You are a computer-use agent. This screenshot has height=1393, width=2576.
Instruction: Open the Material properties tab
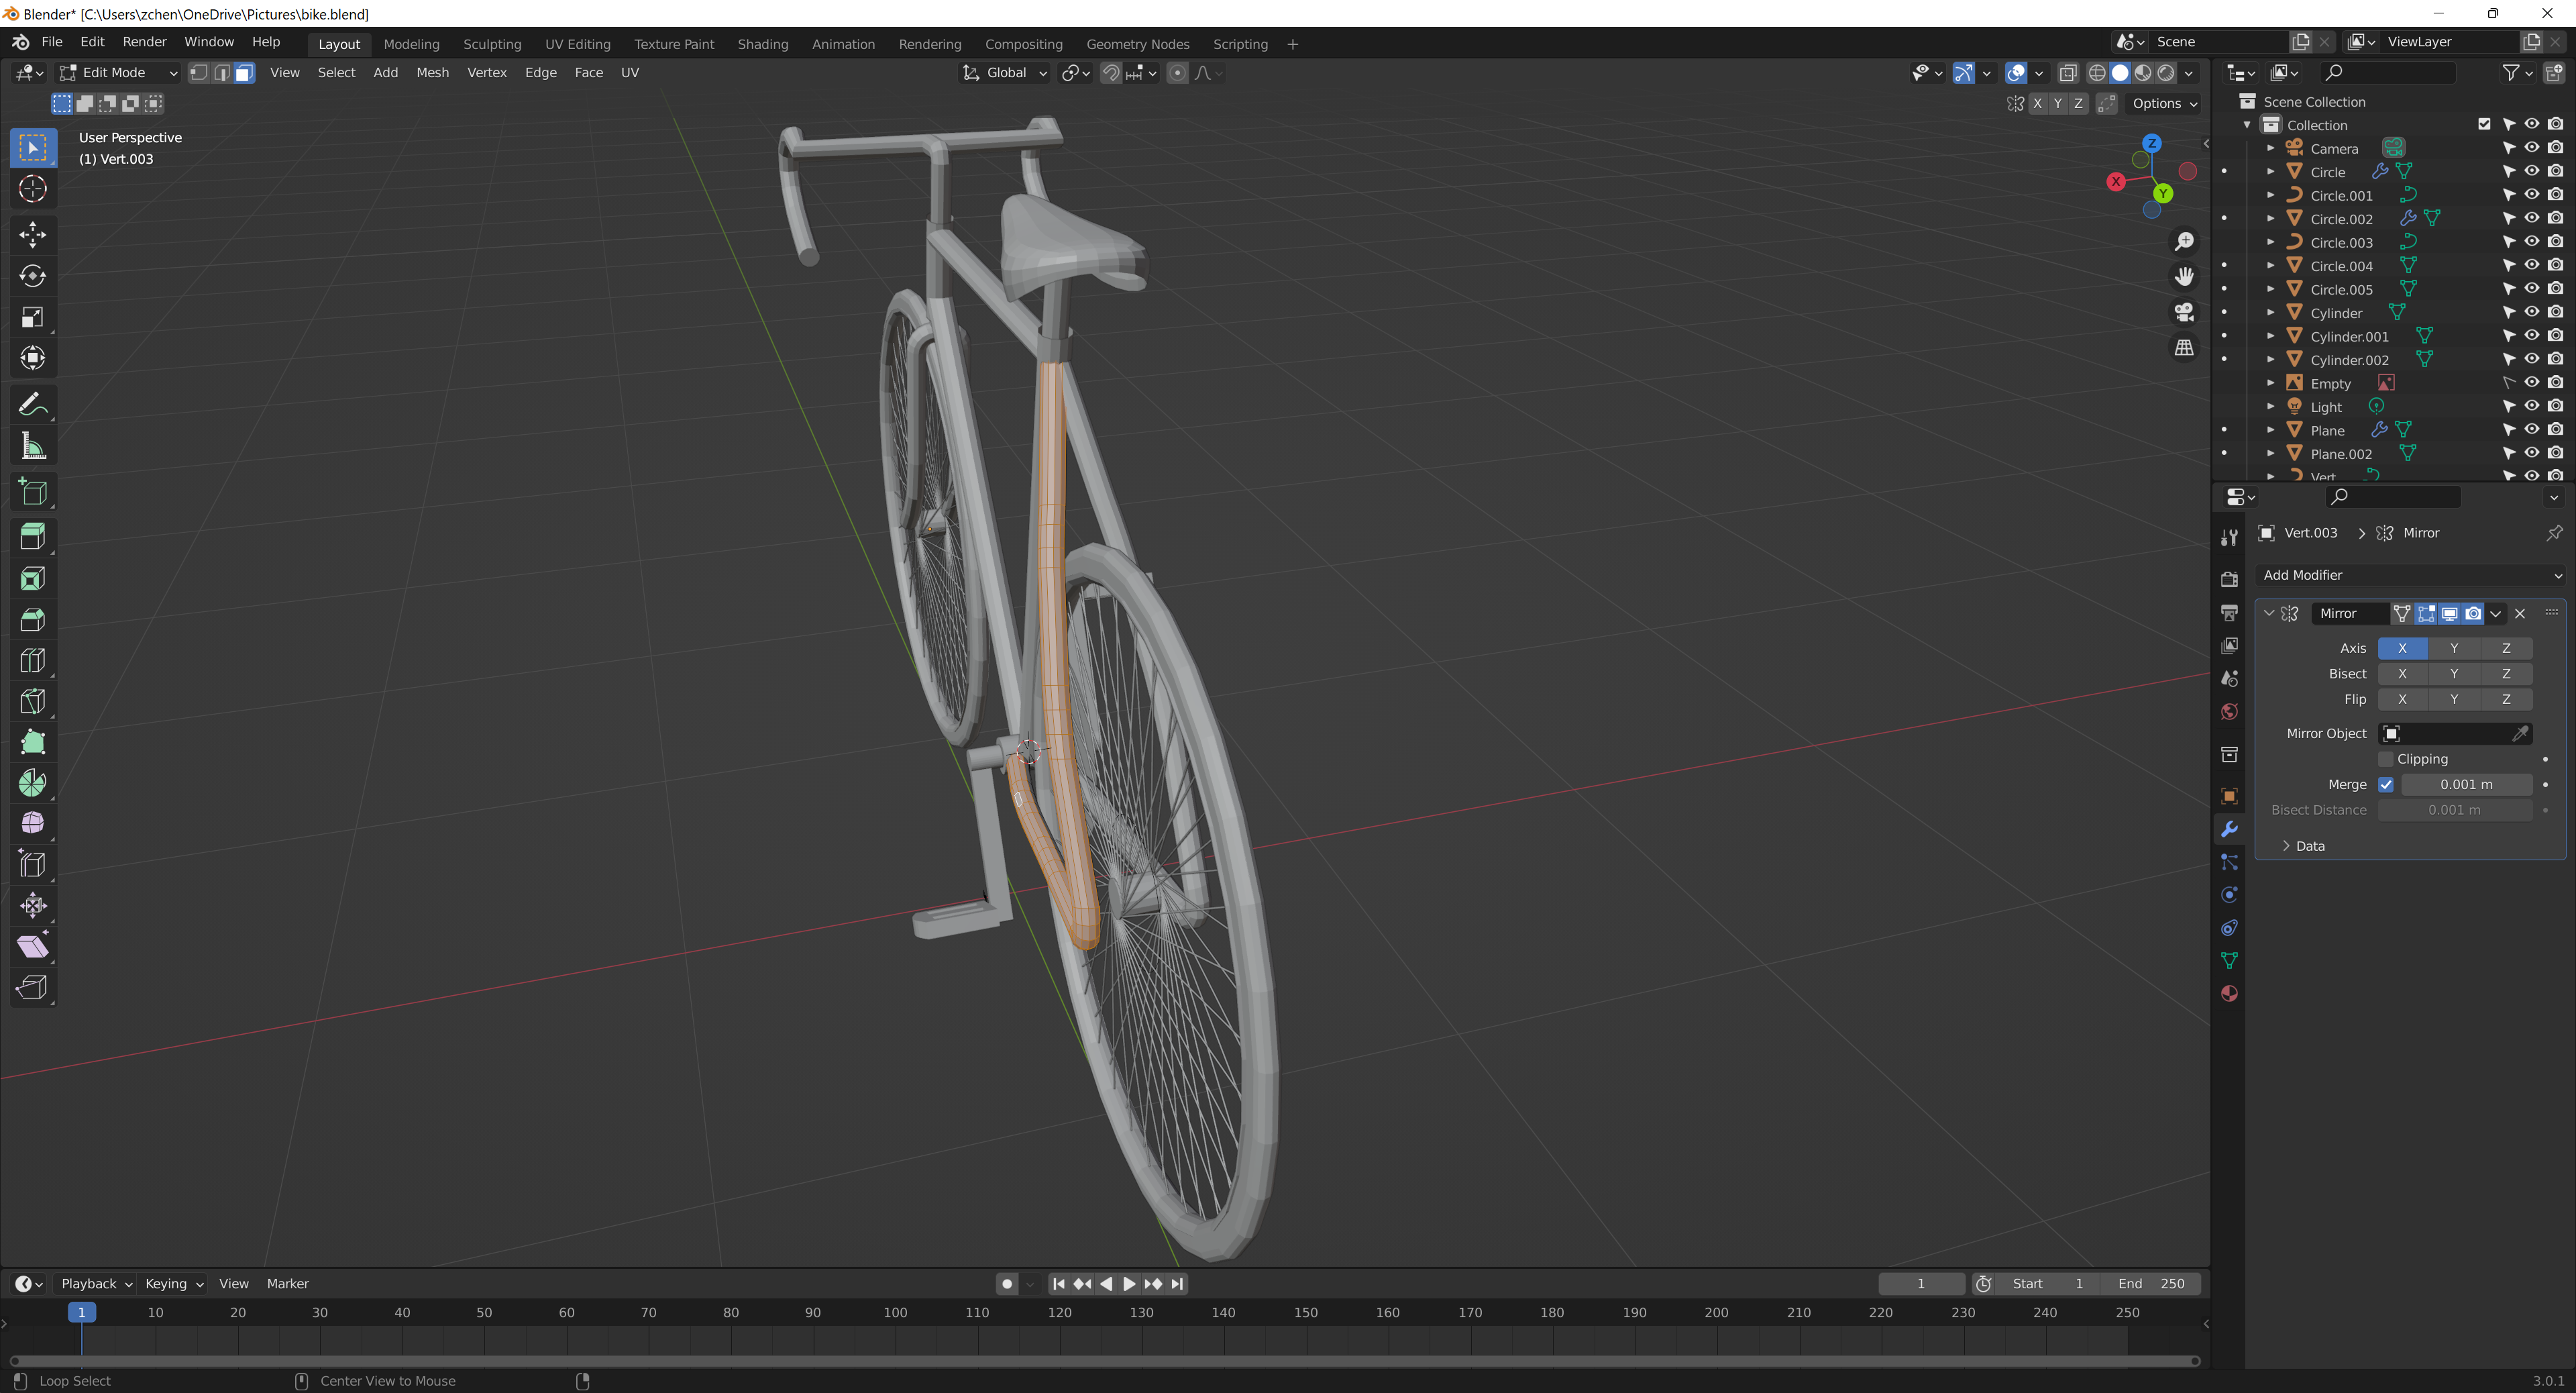pyautogui.click(x=2229, y=993)
